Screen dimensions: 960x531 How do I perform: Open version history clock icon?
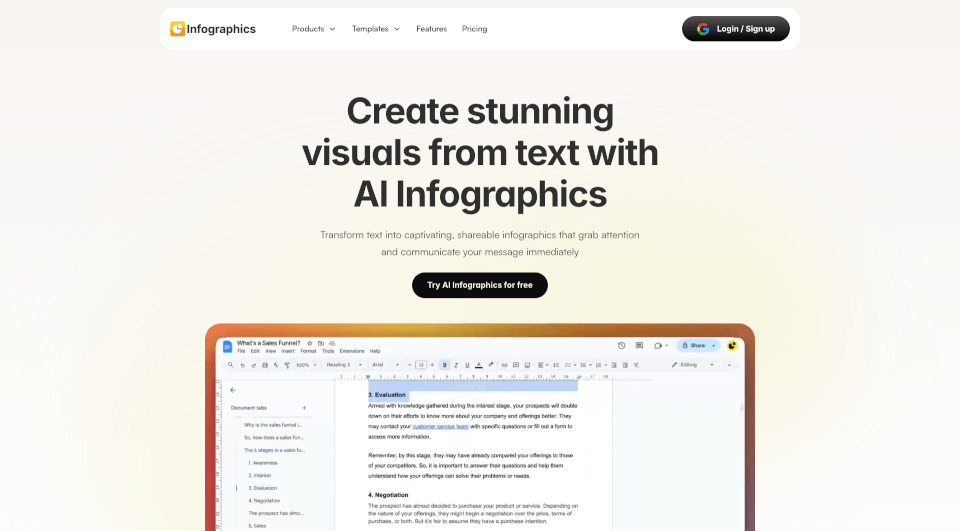point(621,345)
